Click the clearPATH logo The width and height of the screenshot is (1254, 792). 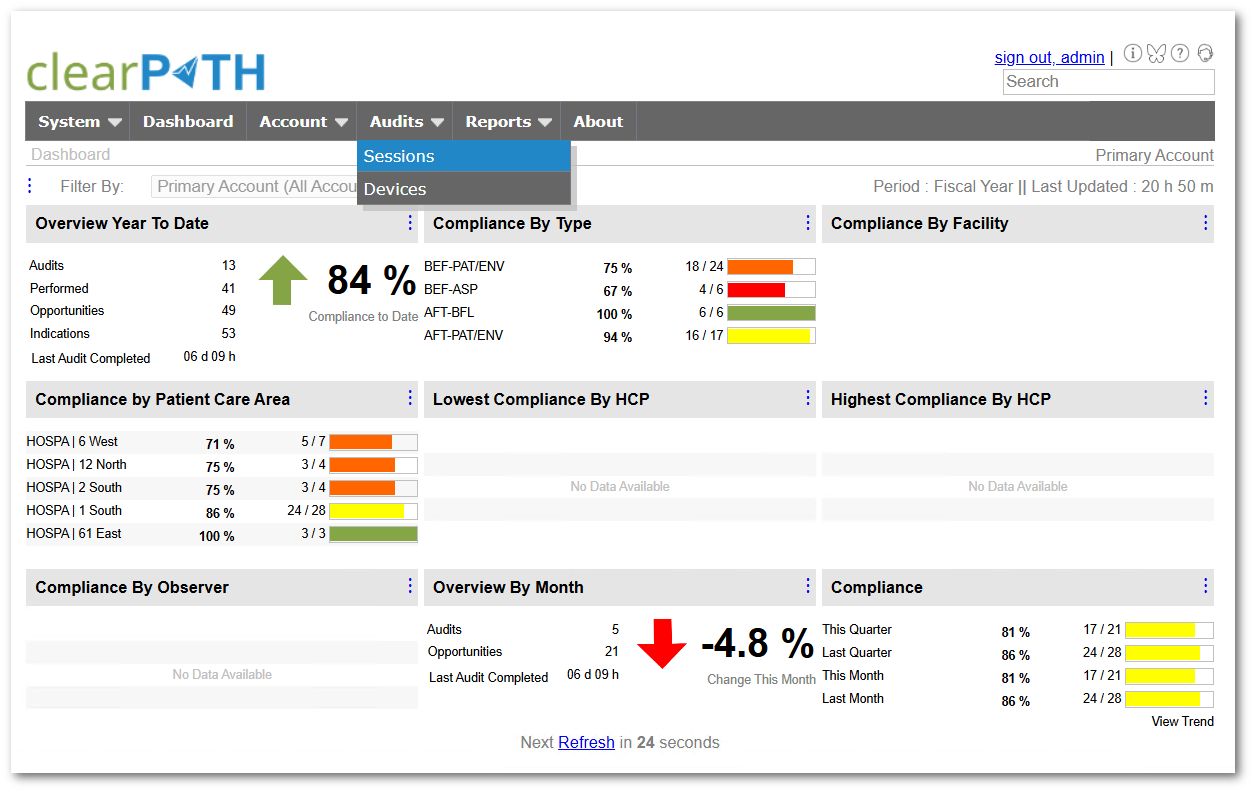146,72
